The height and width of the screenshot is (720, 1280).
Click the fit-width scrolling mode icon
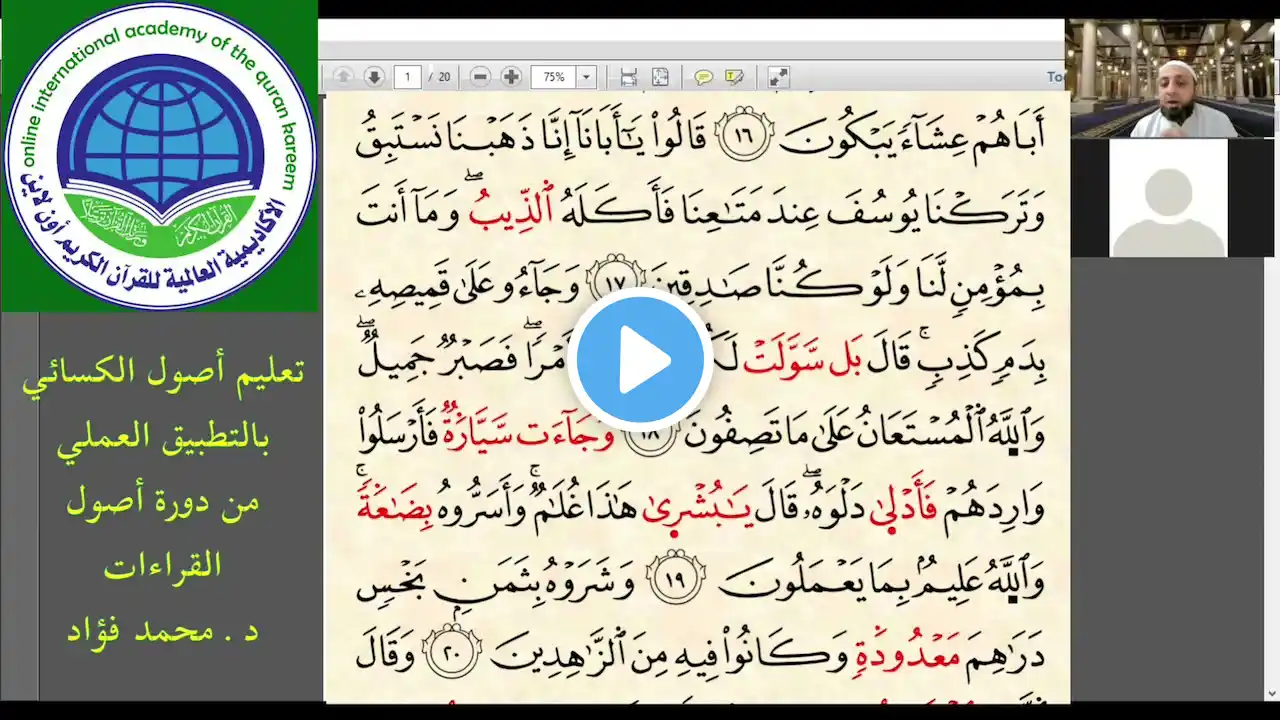(x=628, y=77)
